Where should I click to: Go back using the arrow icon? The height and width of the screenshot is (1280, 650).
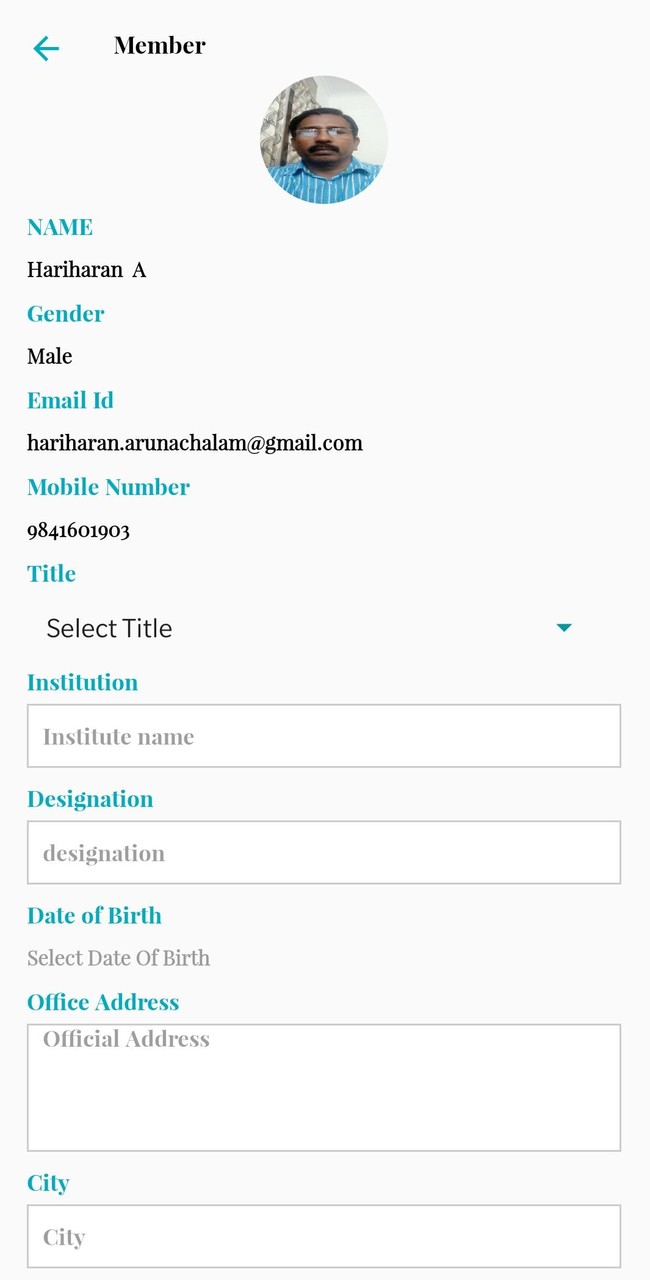[46, 48]
